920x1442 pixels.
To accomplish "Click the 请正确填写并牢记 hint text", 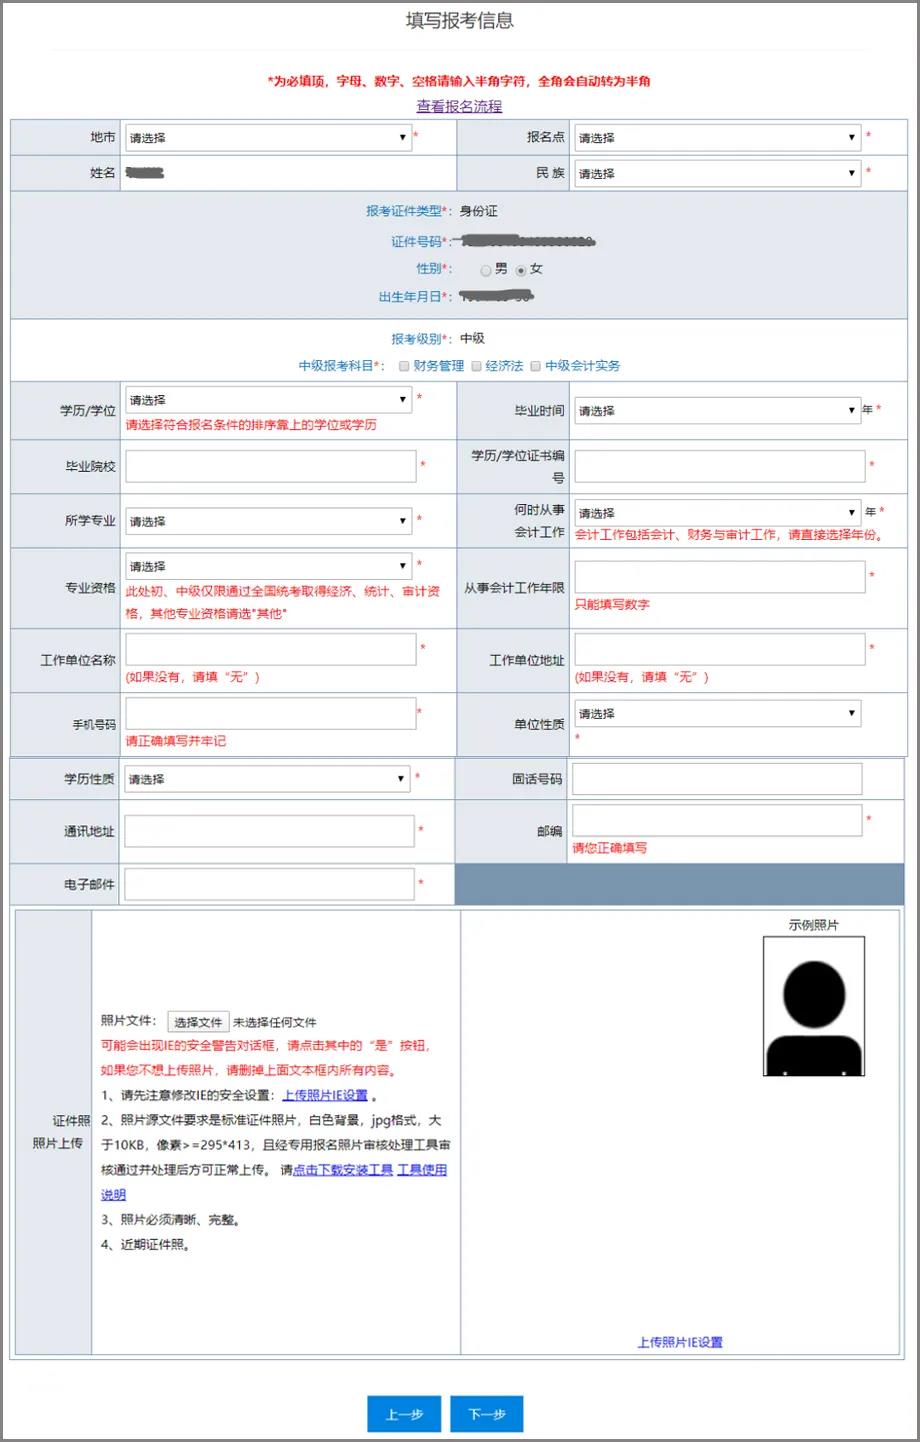I will 175,741.
